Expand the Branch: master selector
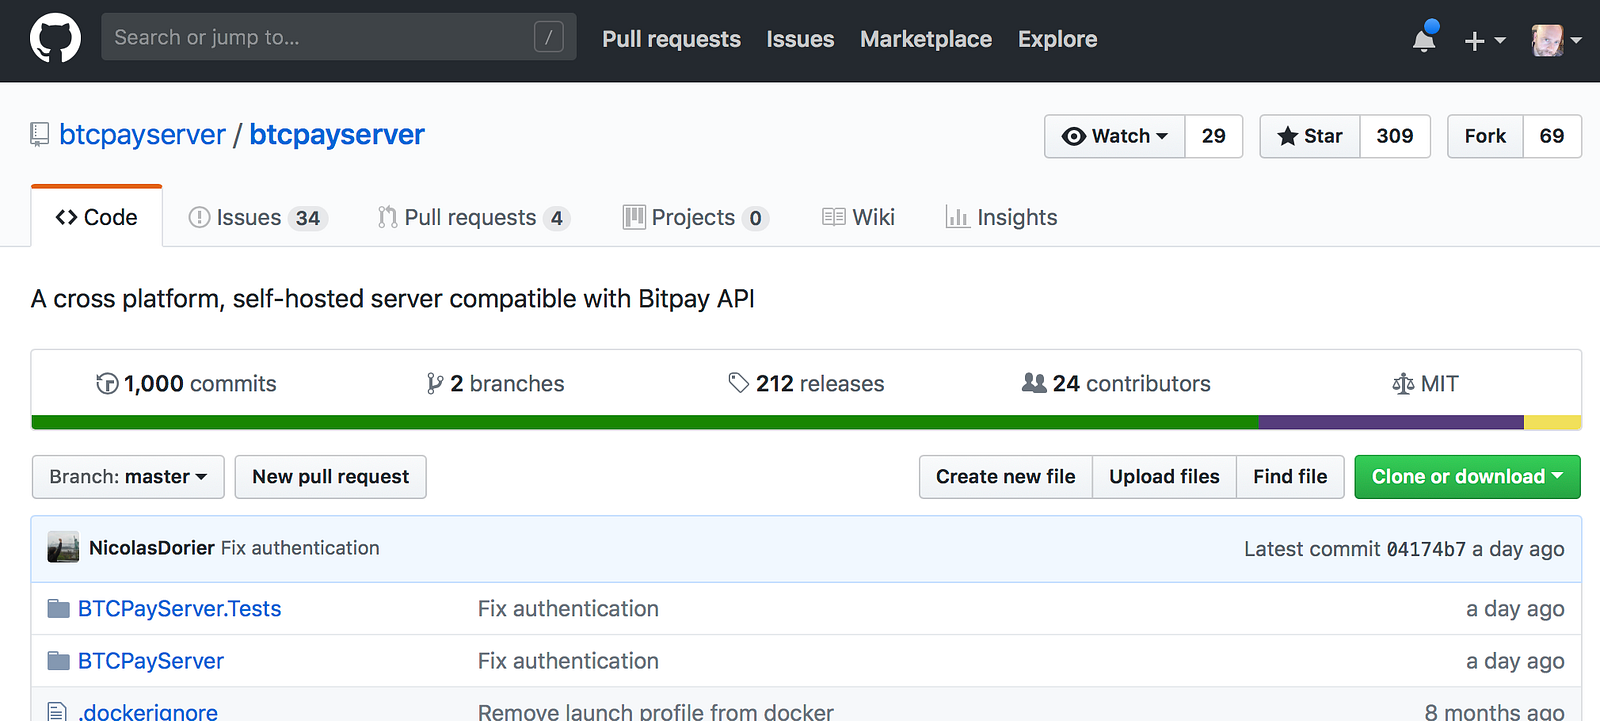This screenshot has height=721, width=1600. 128,477
